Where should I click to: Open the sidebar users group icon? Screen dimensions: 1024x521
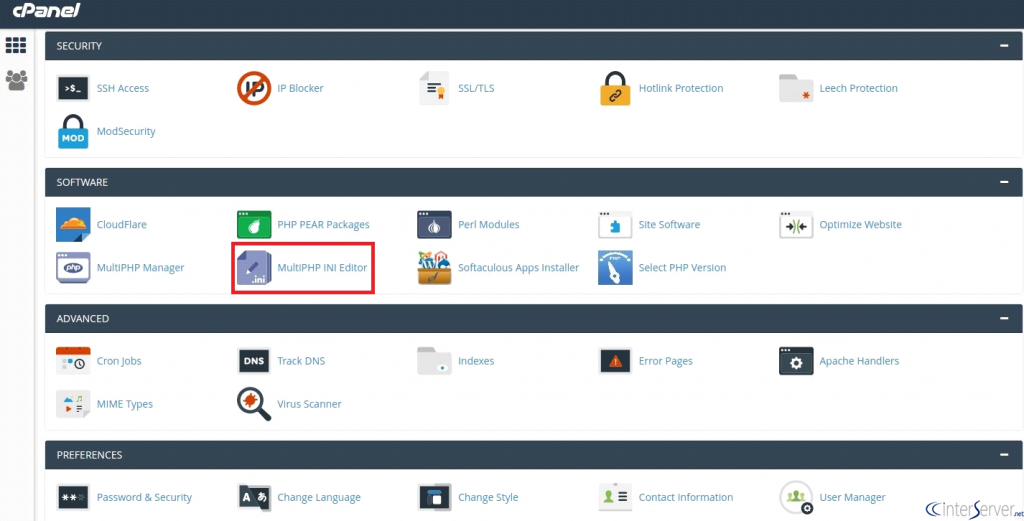16,80
